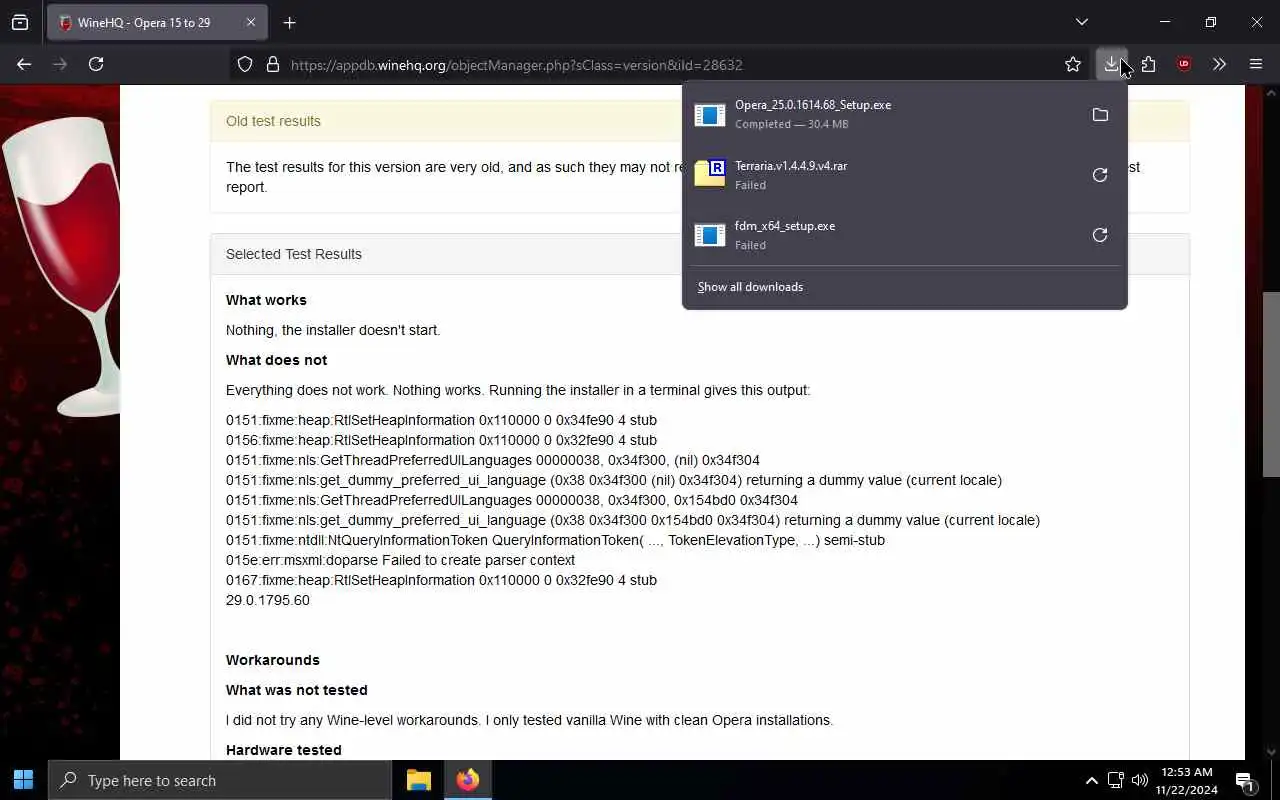Click the Old test results heading
This screenshot has height=800, width=1280.
point(273,121)
